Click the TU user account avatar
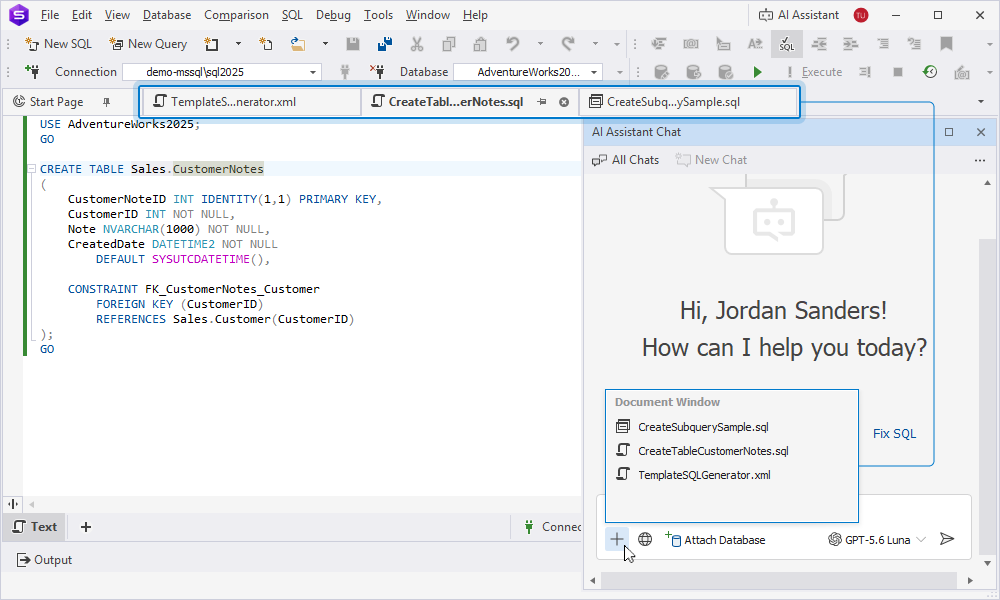Viewport: 1000px width, 600px height. [861, 15]
